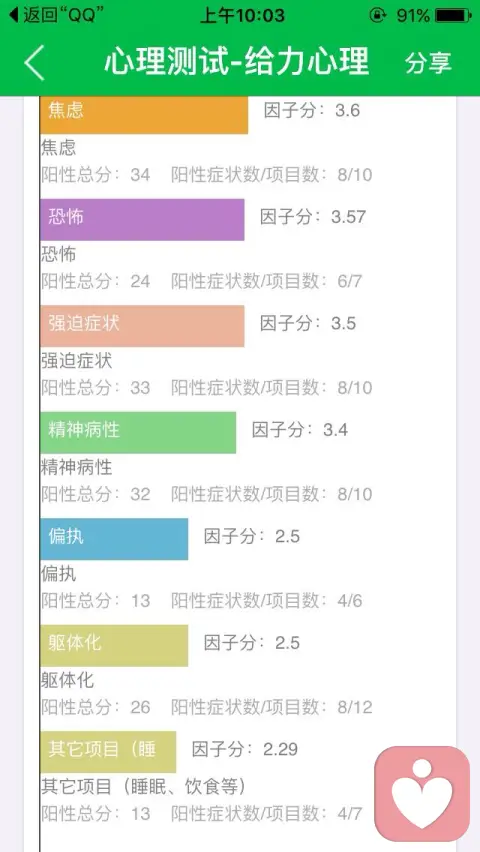The image size is (480, 852).
Task: Select the salmon 强迫症状 bar
Action: [142, 325]
